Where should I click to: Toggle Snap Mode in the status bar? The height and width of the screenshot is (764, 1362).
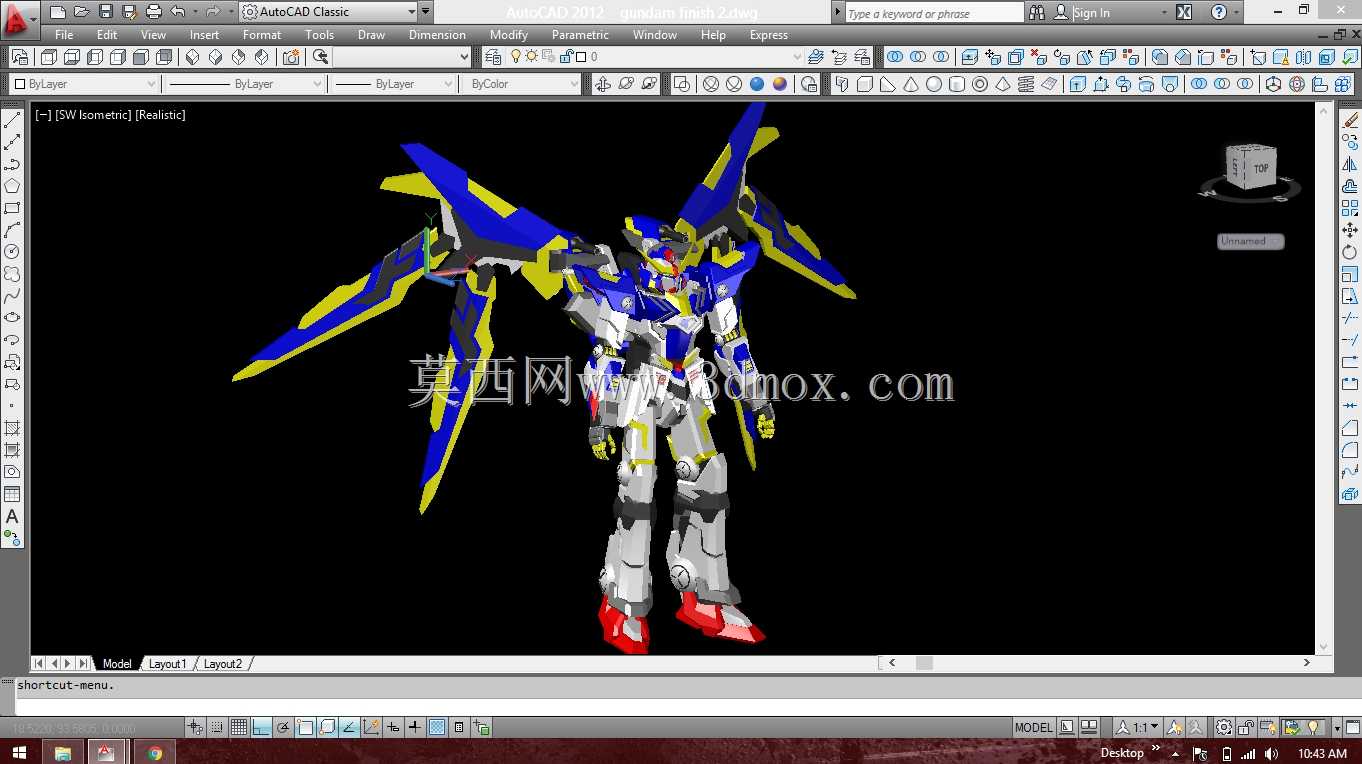point(218,727)
